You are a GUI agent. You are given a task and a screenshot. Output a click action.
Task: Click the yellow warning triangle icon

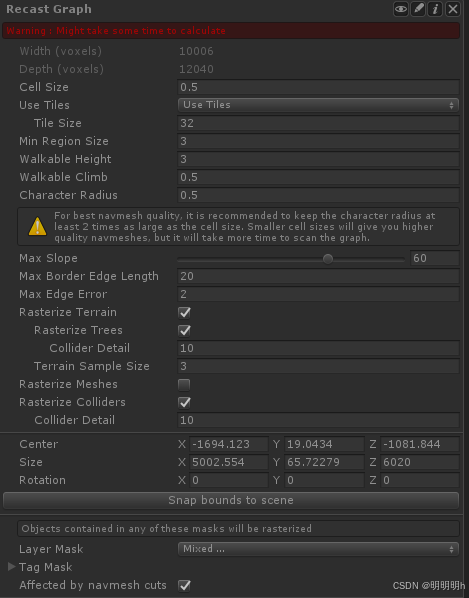coord(37,226)
